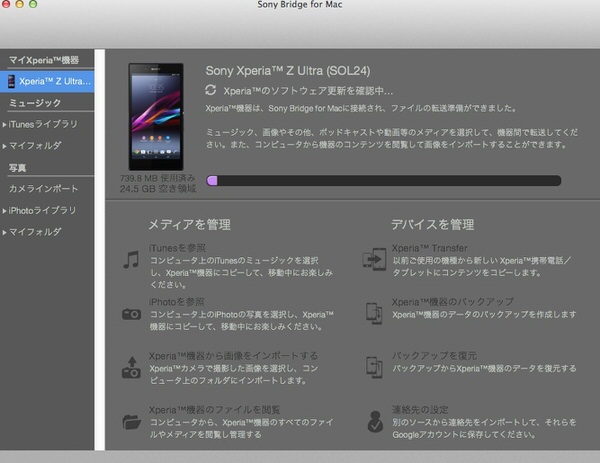
Task: Expand the iPhotoライブラリ tree item
Action: point(4,210)
